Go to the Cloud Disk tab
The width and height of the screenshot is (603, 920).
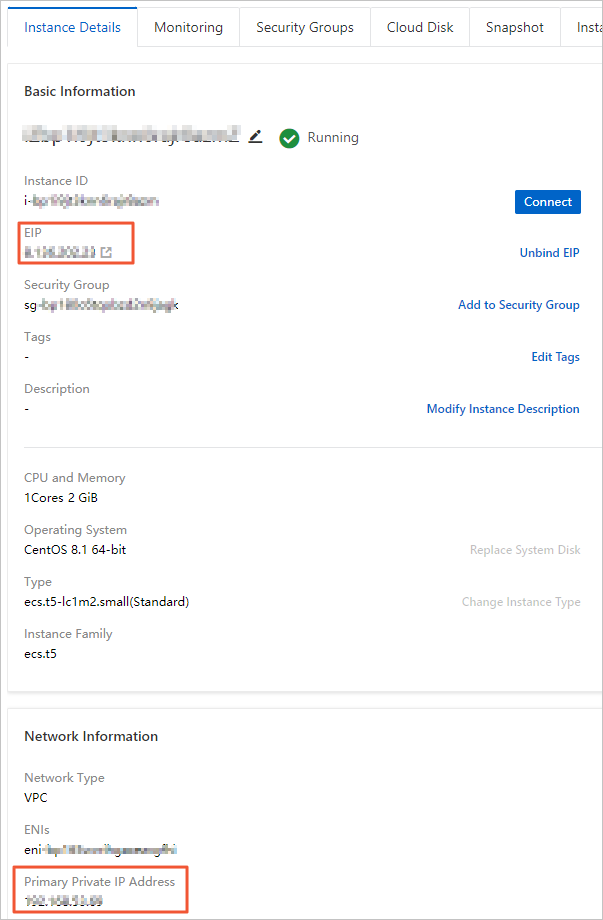click(420, 27)
